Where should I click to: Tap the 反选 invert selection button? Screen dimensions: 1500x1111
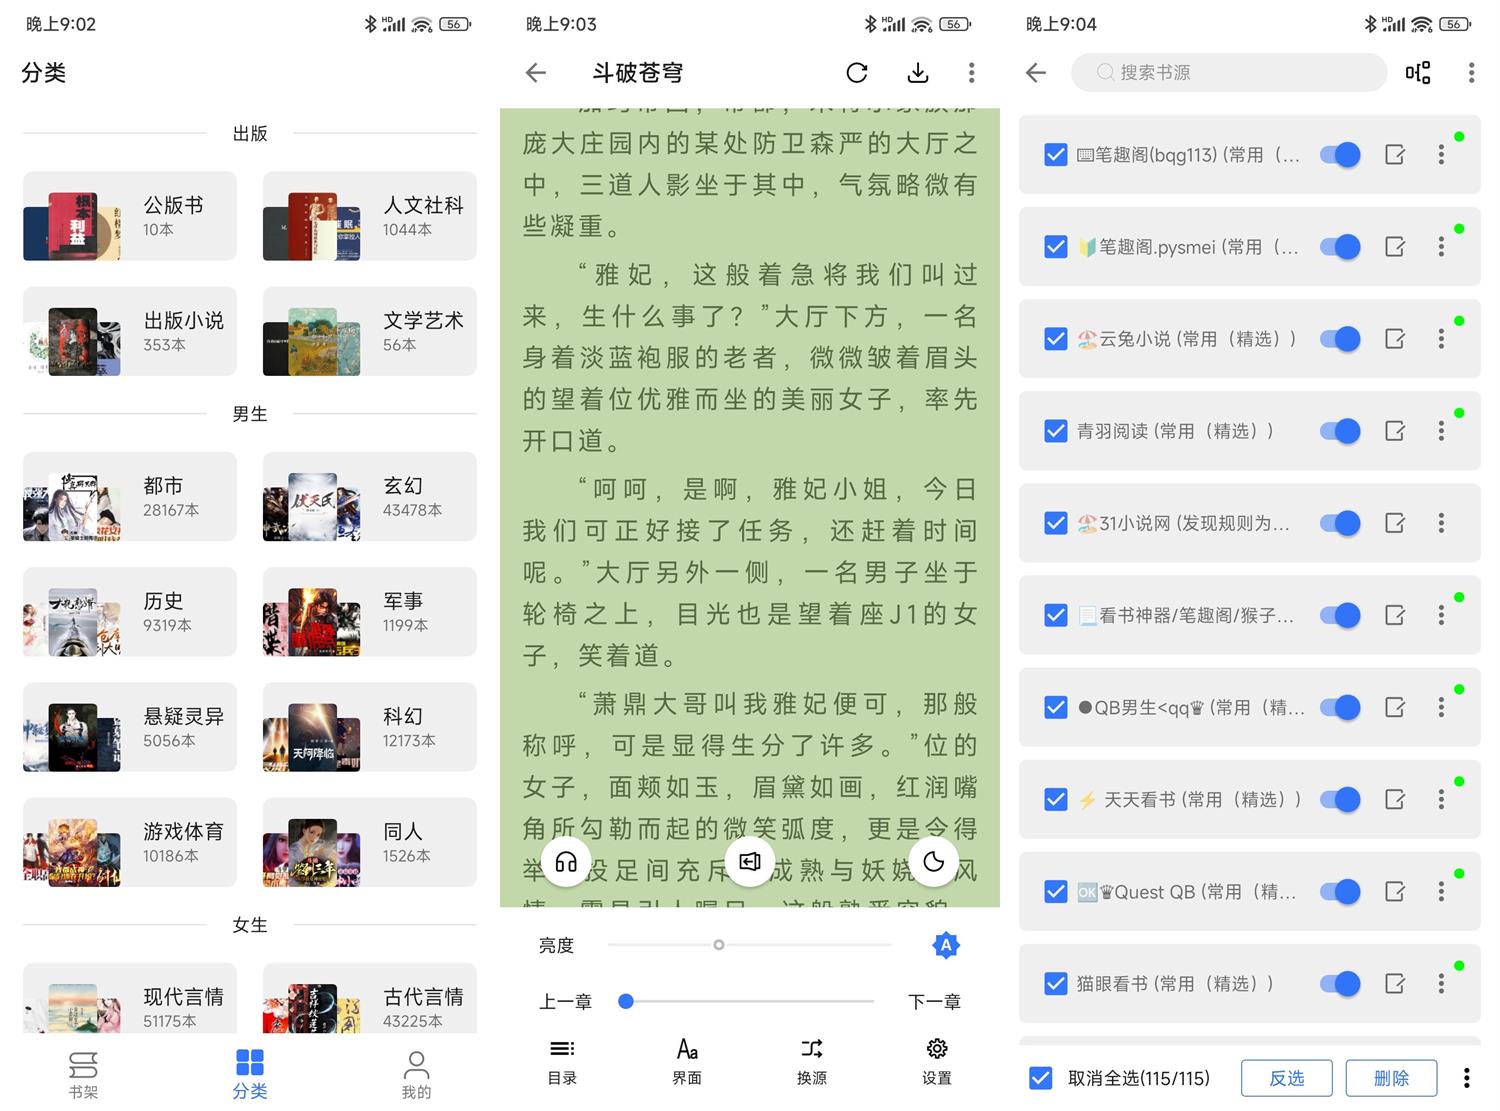pyautogui.click(x=1286, y=1078)
